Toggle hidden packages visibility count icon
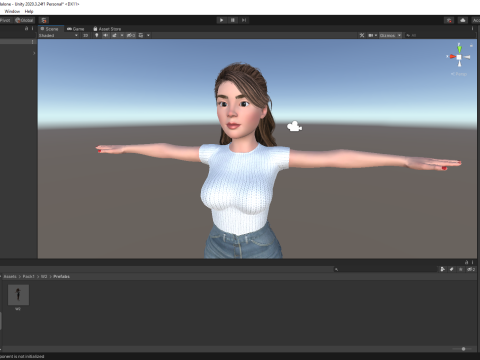This screenshot has height=360, width=480. (471, 269)
